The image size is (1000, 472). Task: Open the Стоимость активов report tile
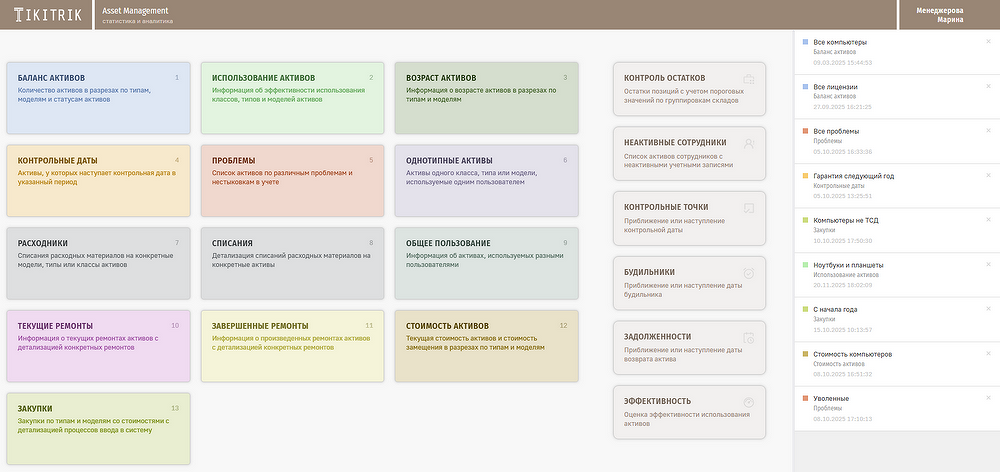(x=486, y=346)
